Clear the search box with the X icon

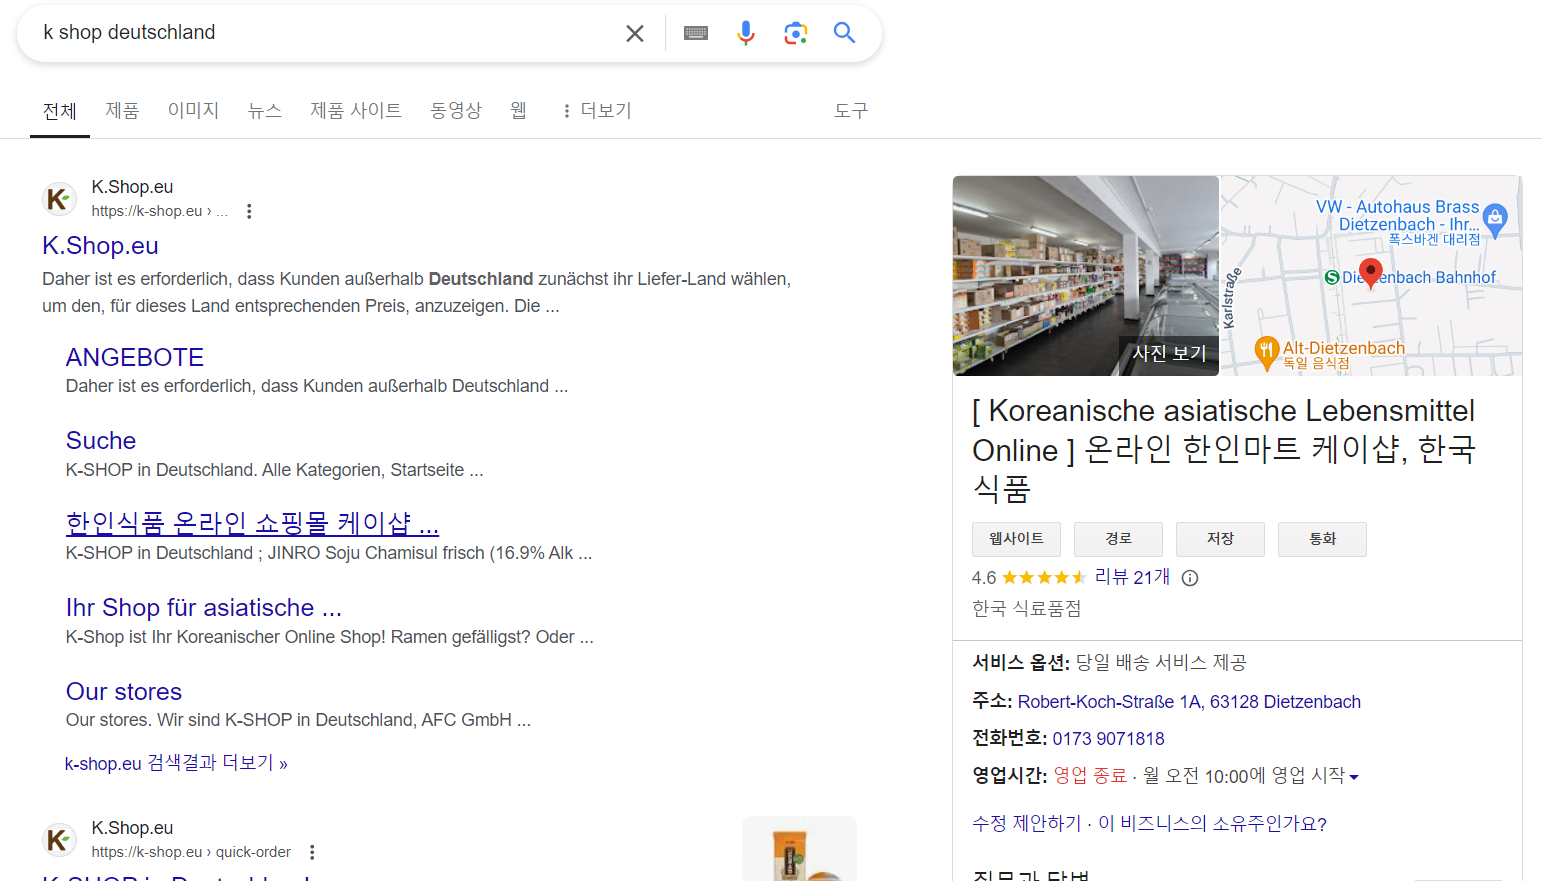pyautogui.click(x=635, y=33)
